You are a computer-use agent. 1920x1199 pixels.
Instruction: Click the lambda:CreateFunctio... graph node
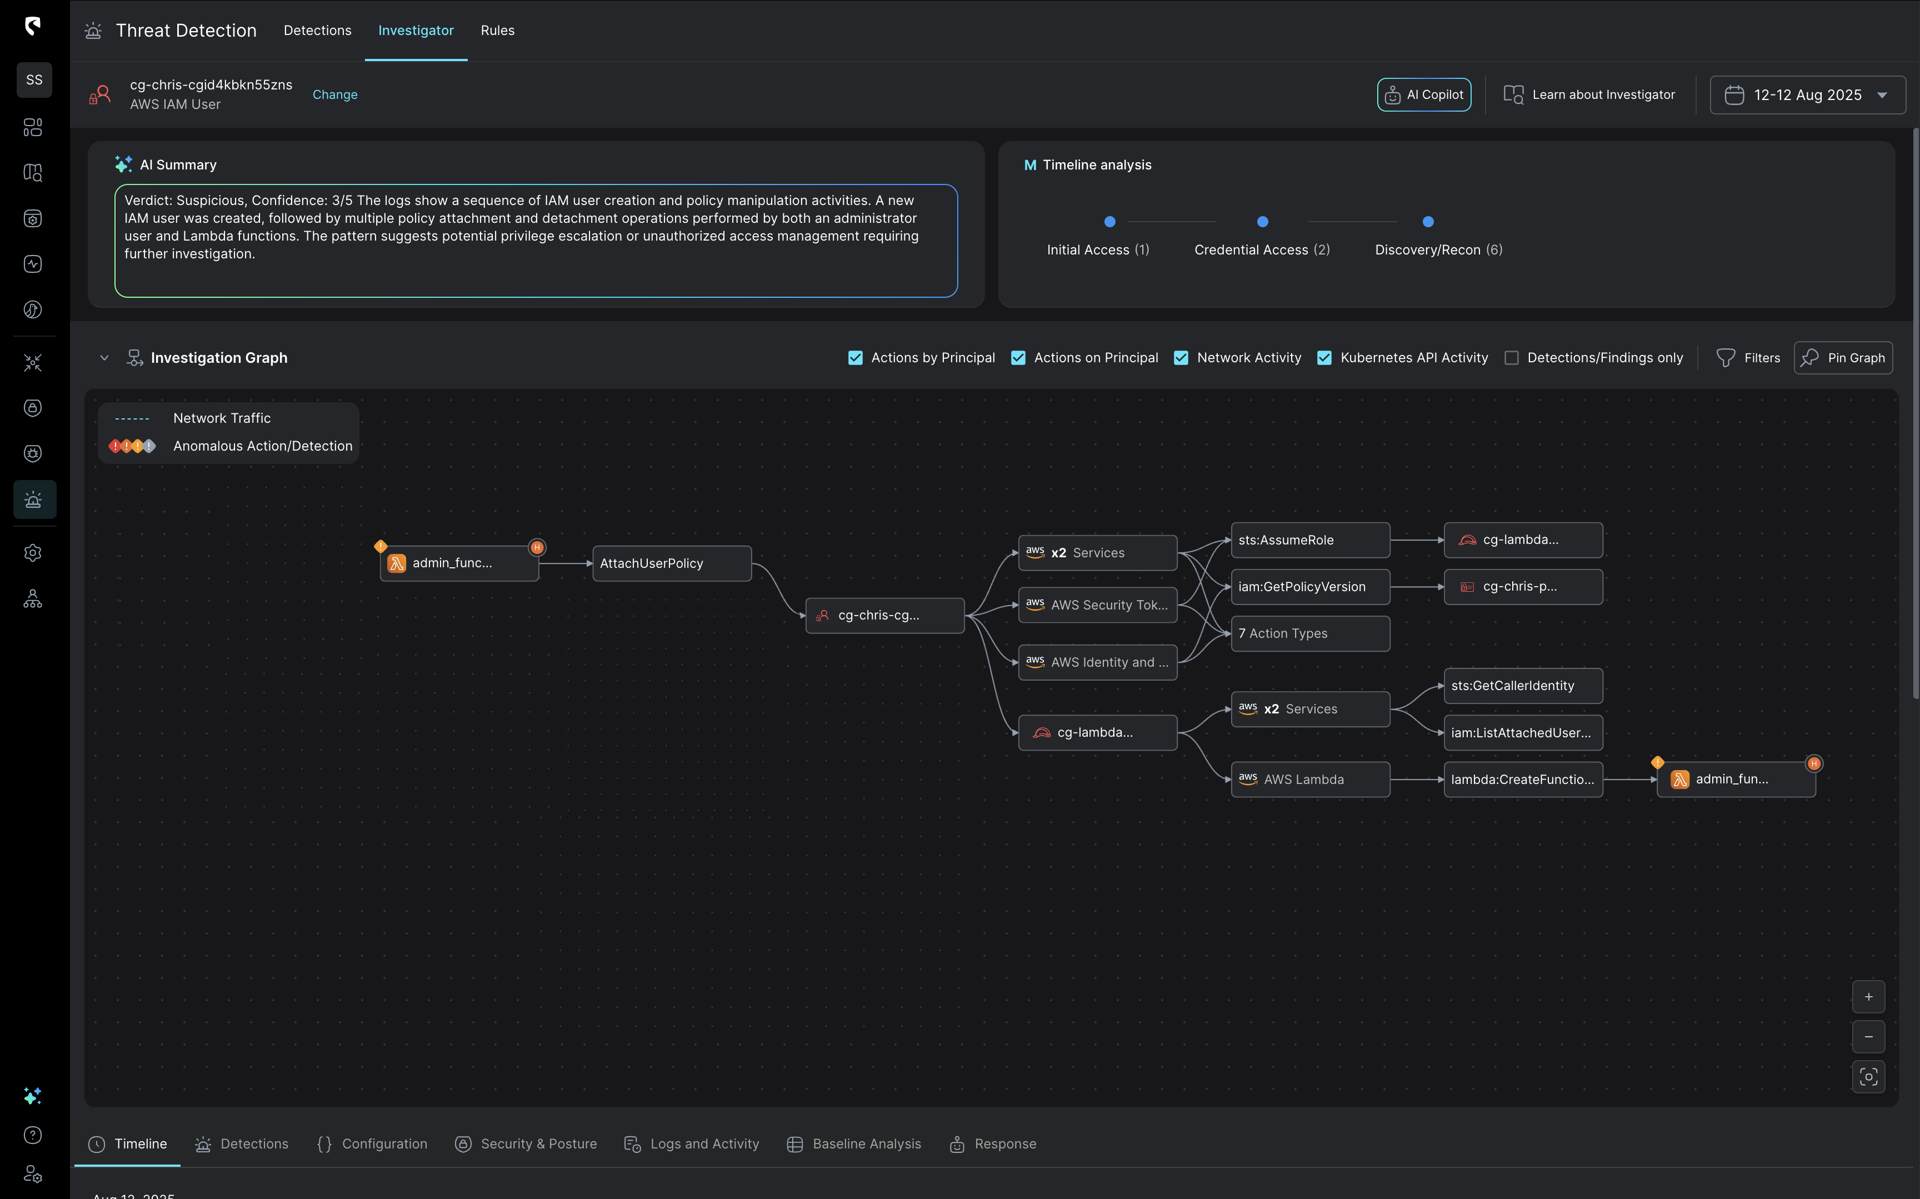pos(1523,780)
